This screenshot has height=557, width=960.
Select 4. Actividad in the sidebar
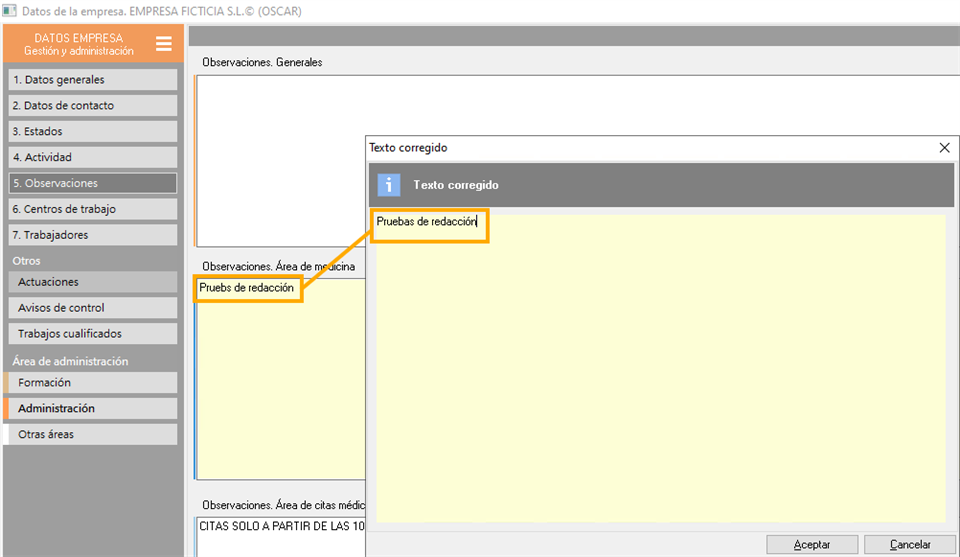click(93, 157)
